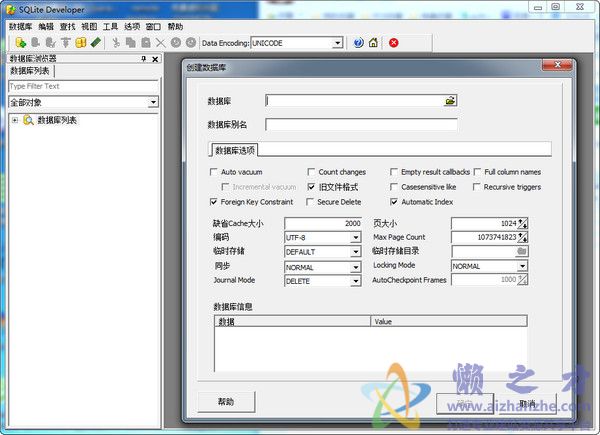The width and height of the screenshot is (600, 435).
Task: Open the 工具 menu
Action: coord(110,26)
